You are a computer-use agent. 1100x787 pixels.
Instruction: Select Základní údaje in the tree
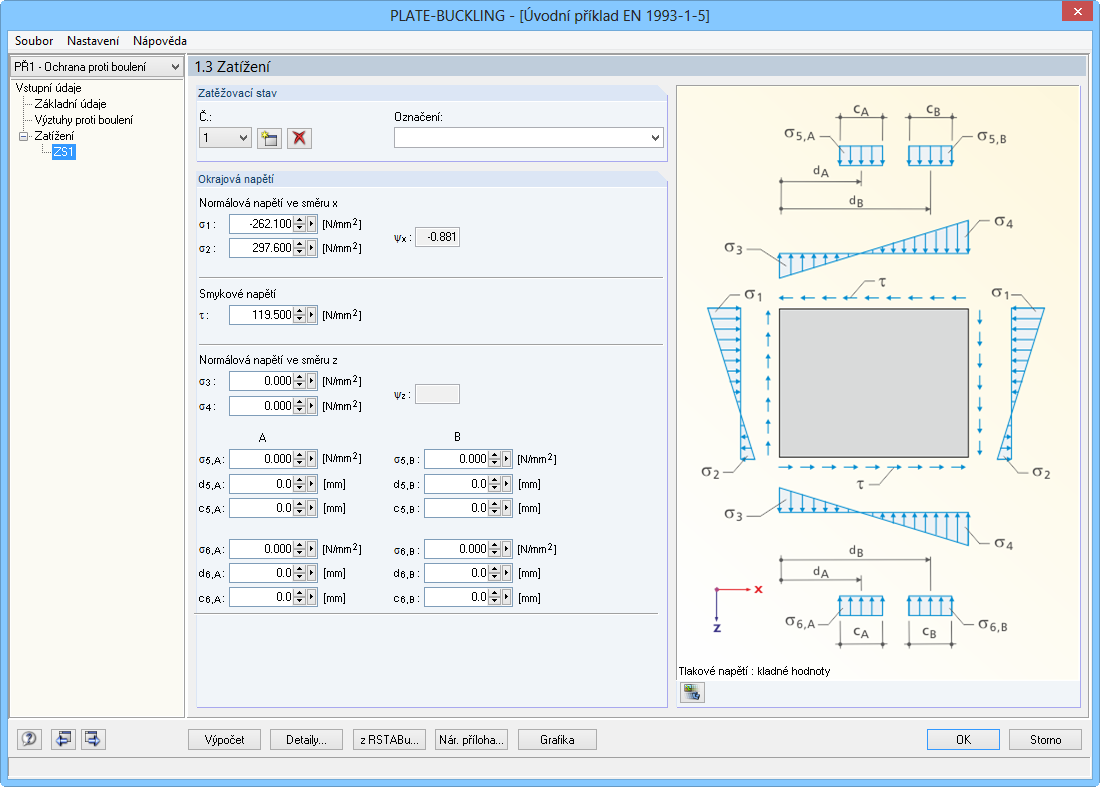(70, 104)
